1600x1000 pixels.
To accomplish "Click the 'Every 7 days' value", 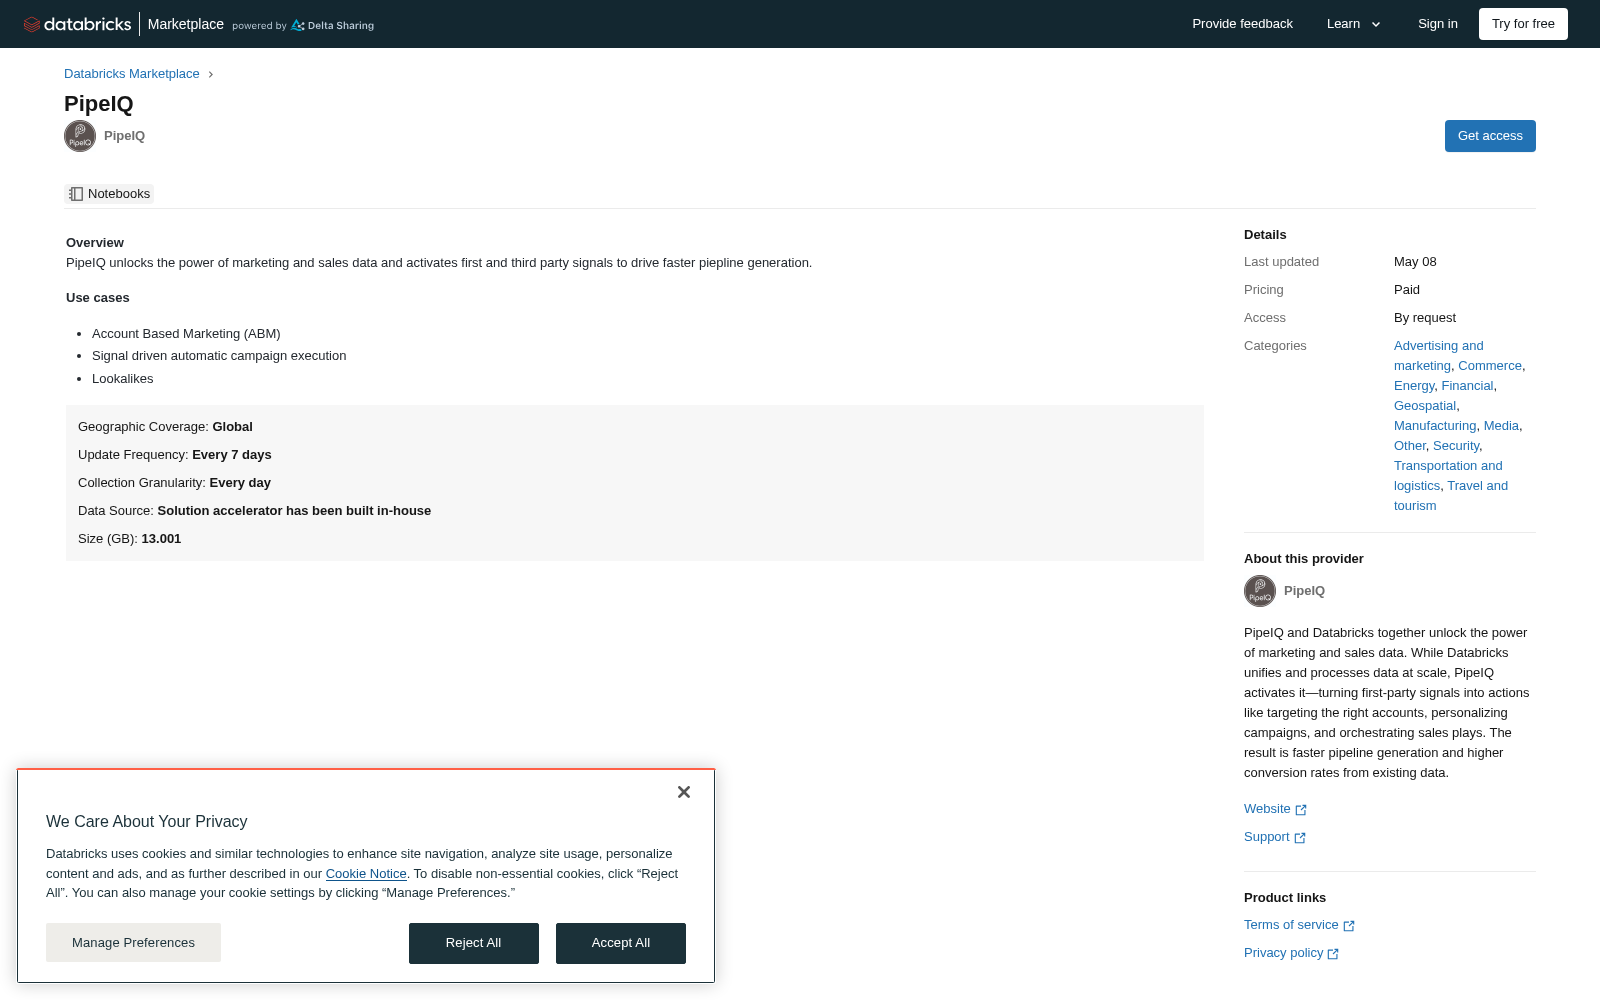I will [x=232, y=455].
